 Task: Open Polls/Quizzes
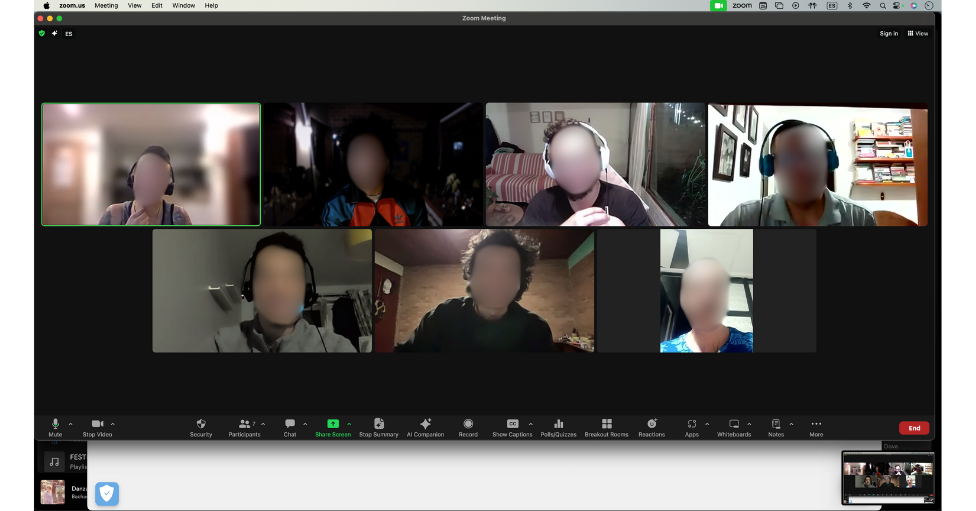coord(558,428)
